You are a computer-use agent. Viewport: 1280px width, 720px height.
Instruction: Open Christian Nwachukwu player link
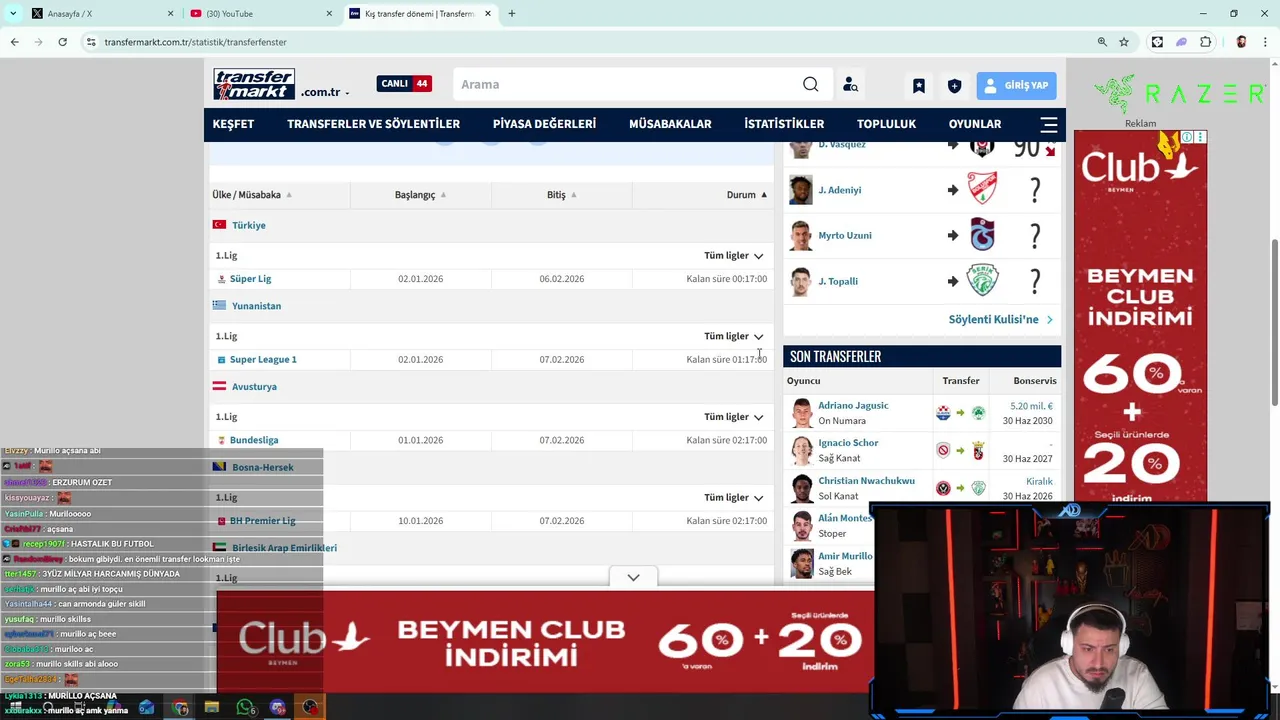coord(866,481)
